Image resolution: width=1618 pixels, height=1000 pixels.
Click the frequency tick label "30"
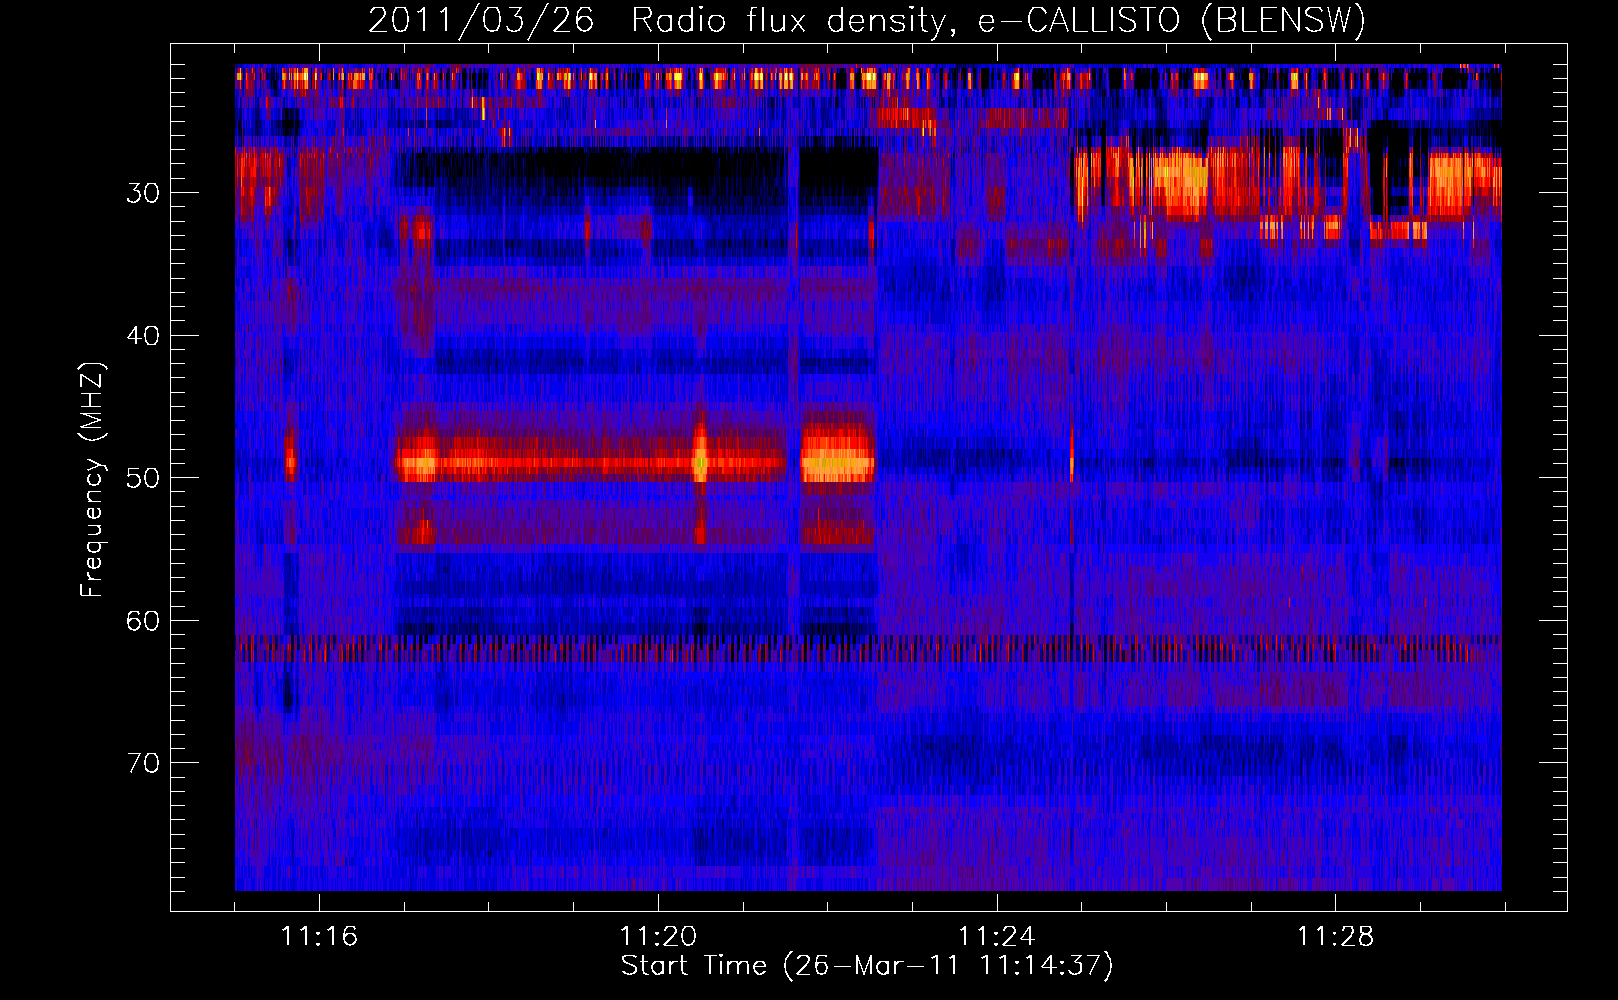coord(143,193)
